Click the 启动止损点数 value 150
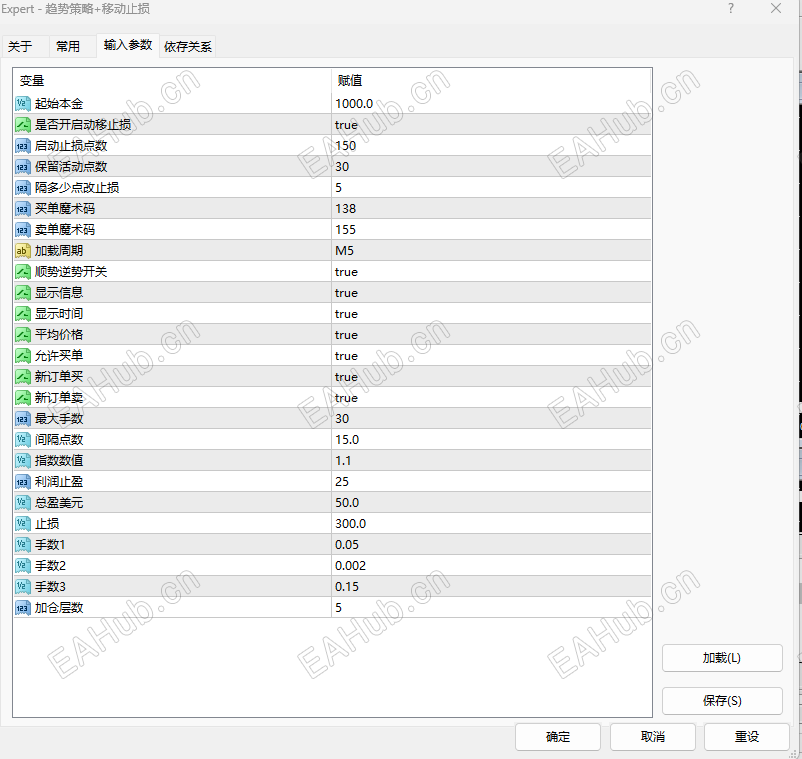This screenshot has width=802, height=759. coord(346,146)
